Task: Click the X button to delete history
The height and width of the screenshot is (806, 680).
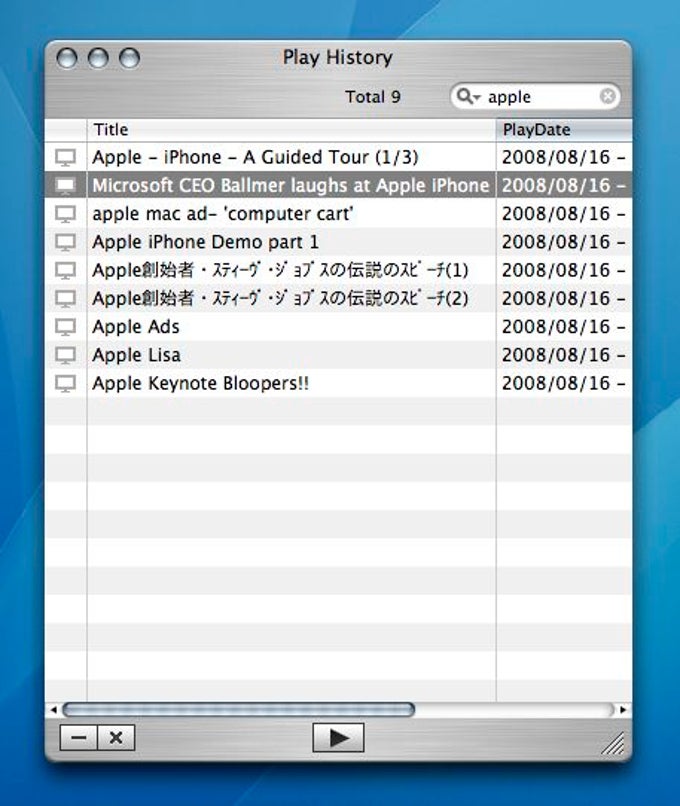Action: click(x=116, y=738)
